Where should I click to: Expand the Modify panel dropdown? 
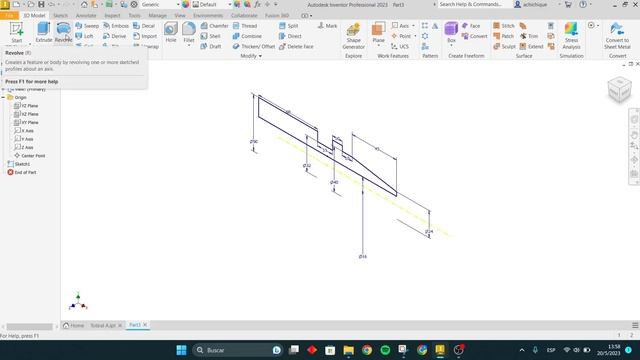click(x=251, y=56)
